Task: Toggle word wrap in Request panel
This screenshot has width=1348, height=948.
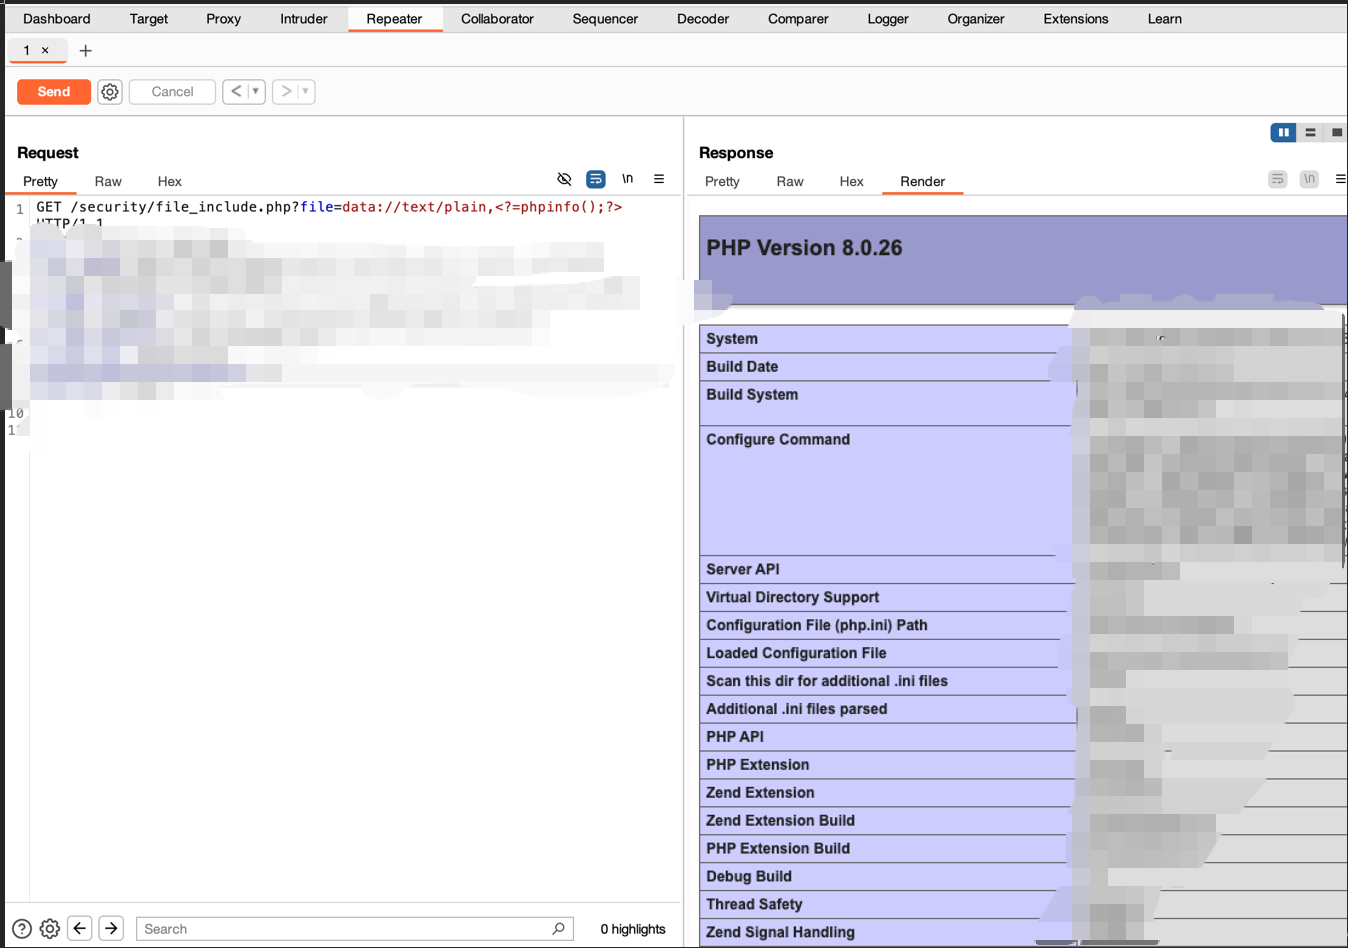Action: (596, 179)
